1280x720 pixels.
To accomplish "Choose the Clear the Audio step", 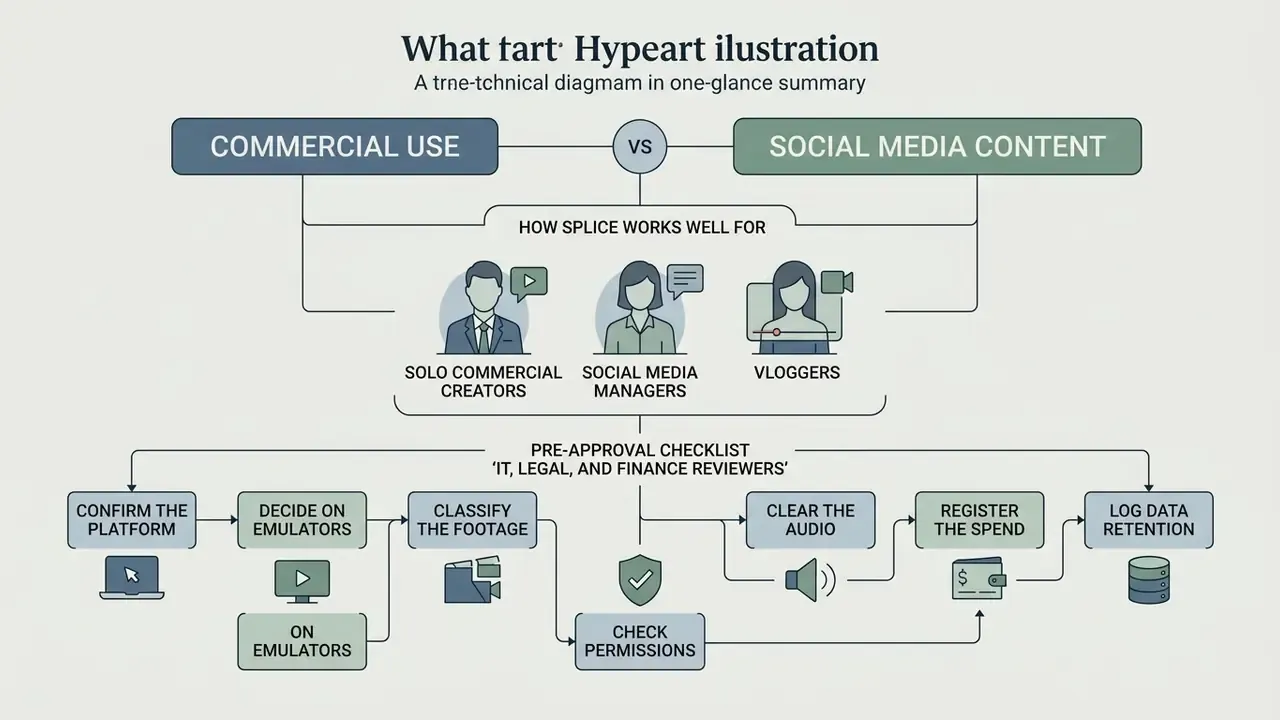I will point(811,520).
